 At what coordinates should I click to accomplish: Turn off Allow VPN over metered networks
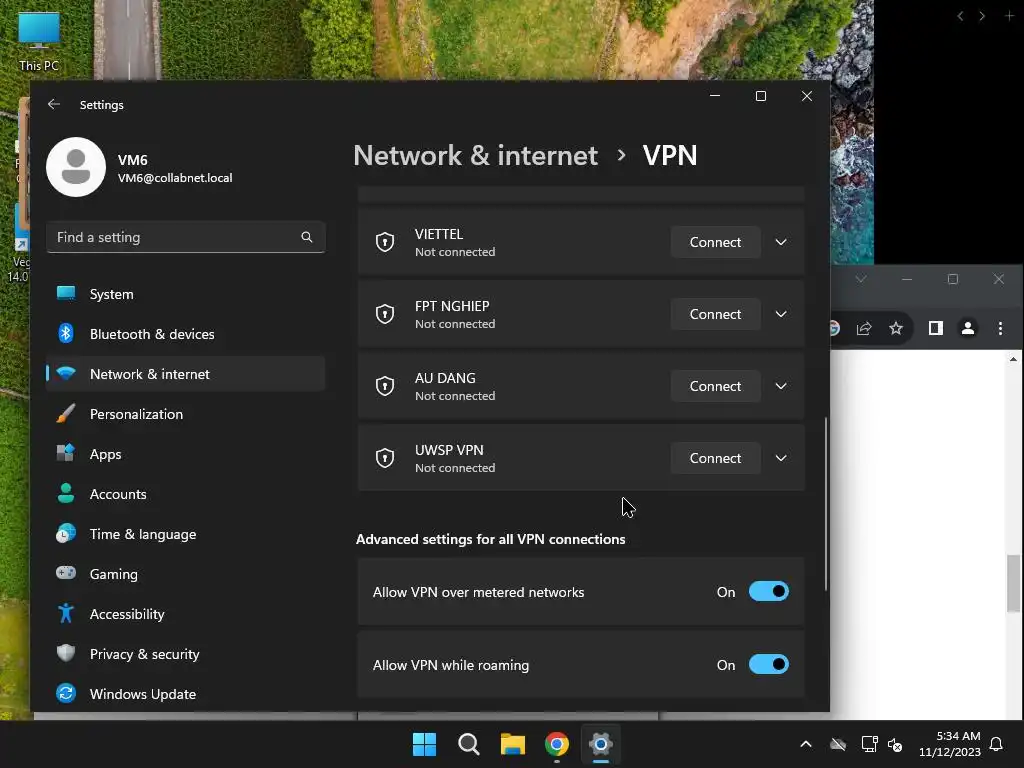point(769,592)
